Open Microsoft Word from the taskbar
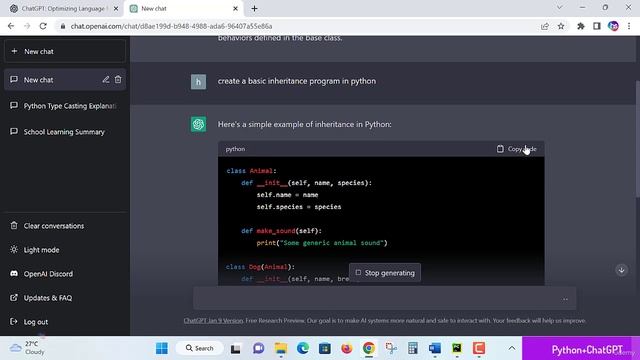The width and height of the screenshot is (640, 360). click(435, 348)
